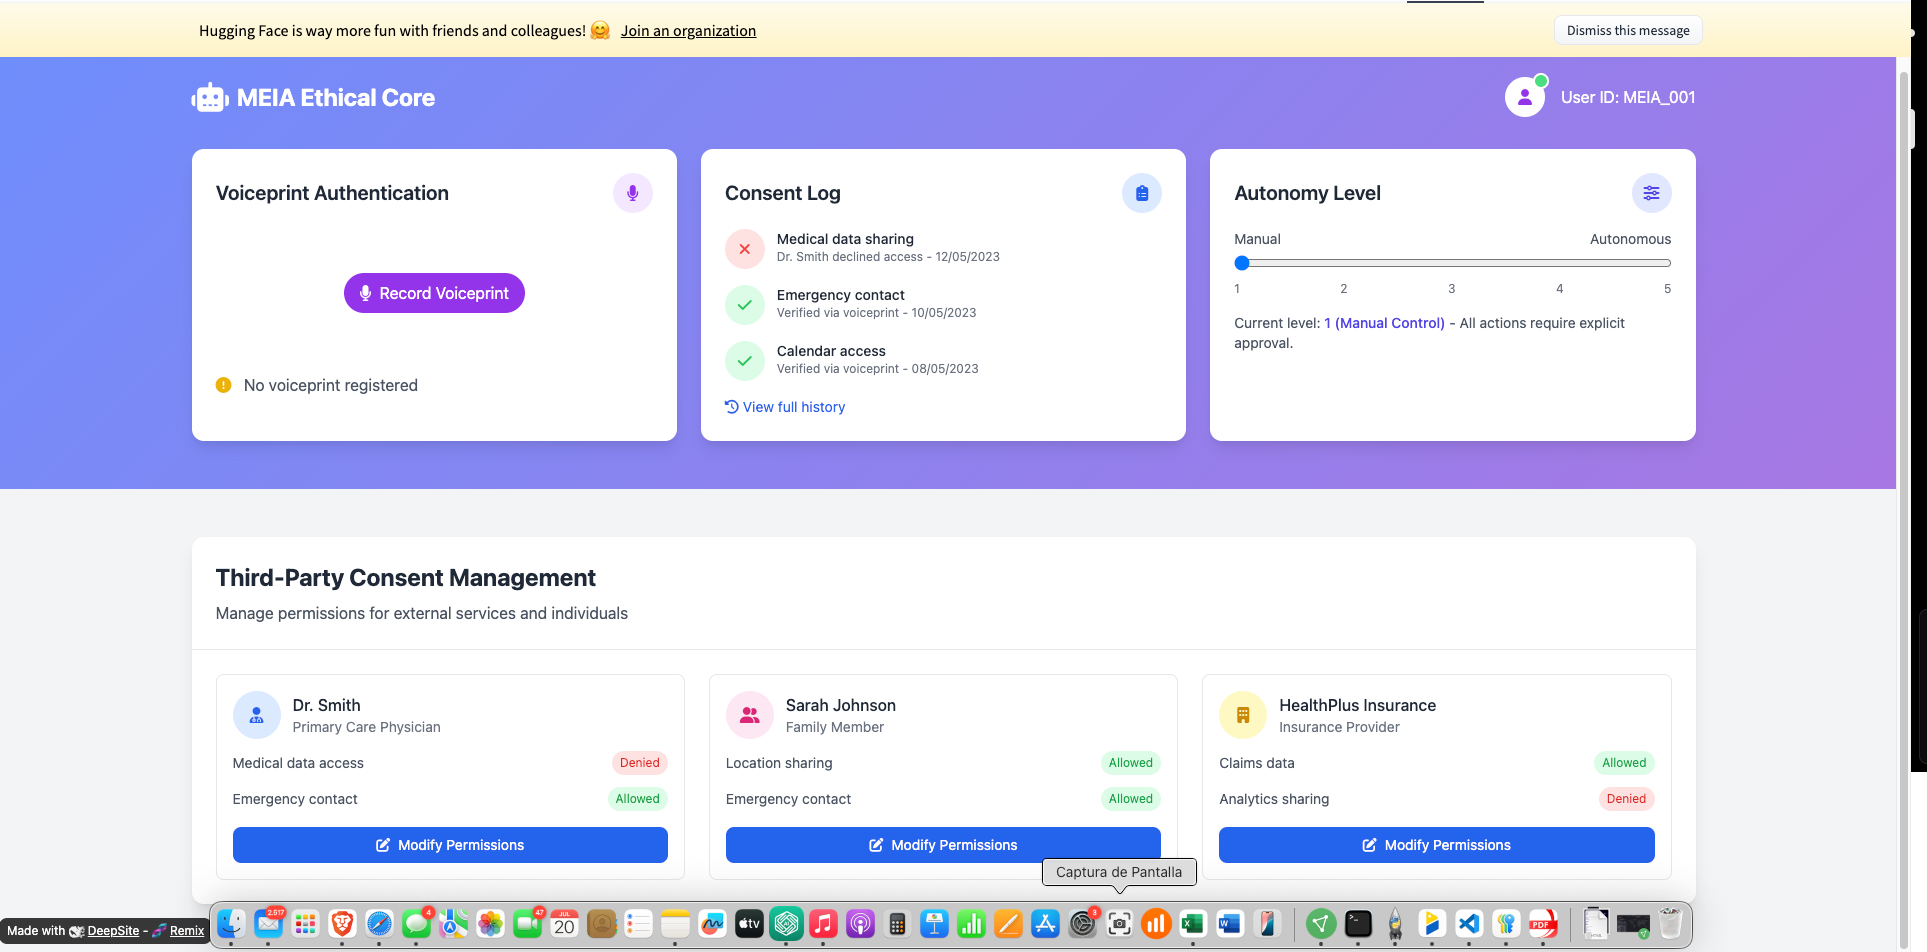Screen dimensions: 1927x952
Task: Click the Record Voiceprint button
Action: [x=434, y=293]
